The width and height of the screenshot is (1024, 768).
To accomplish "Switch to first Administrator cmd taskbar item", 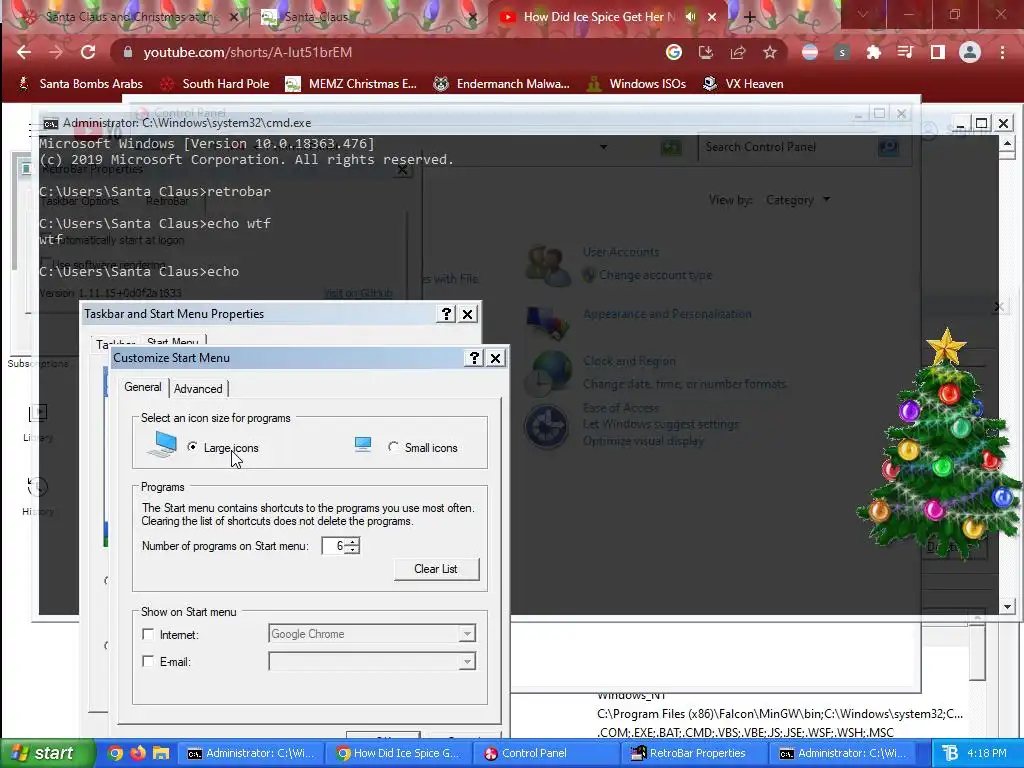I will (251, 753).
